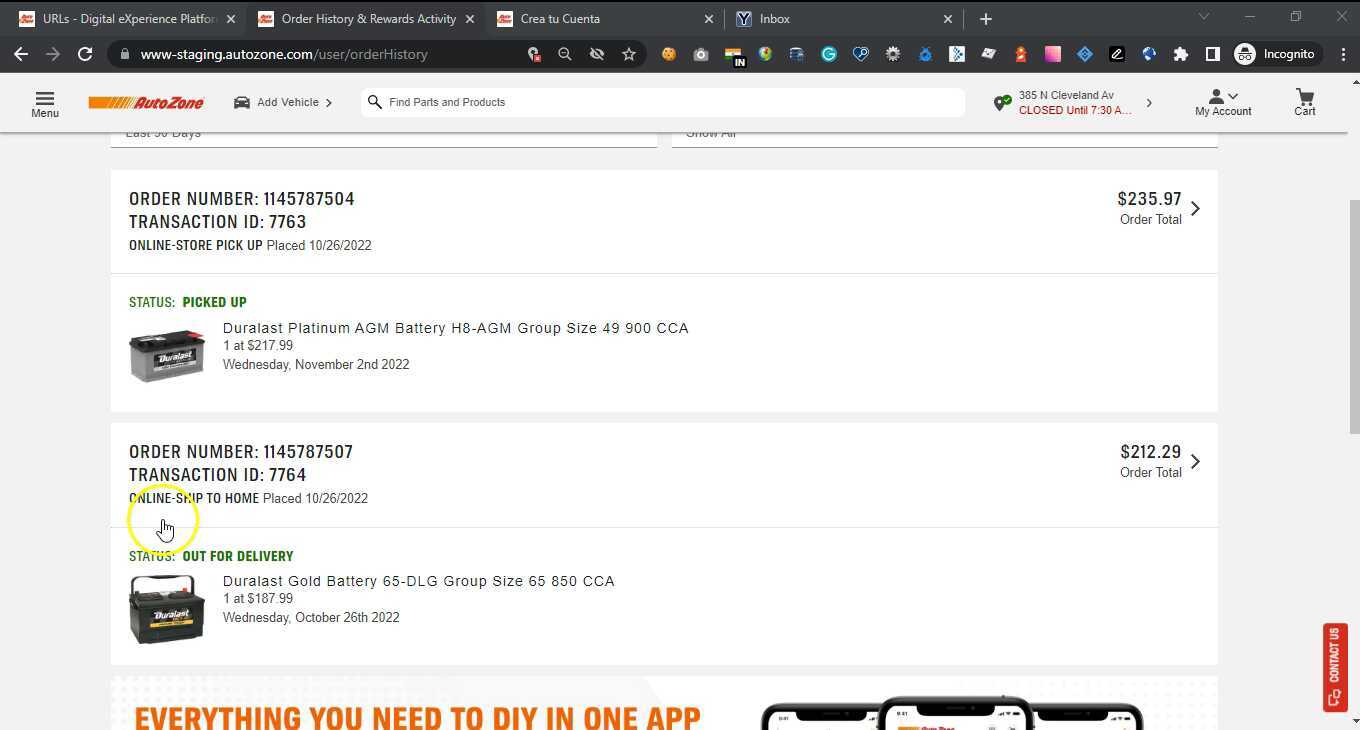Expand store info chevron beside Cleveland Av
Image resolution: width=1360 pixels, height=730 pixels.
coord(1149,102)
